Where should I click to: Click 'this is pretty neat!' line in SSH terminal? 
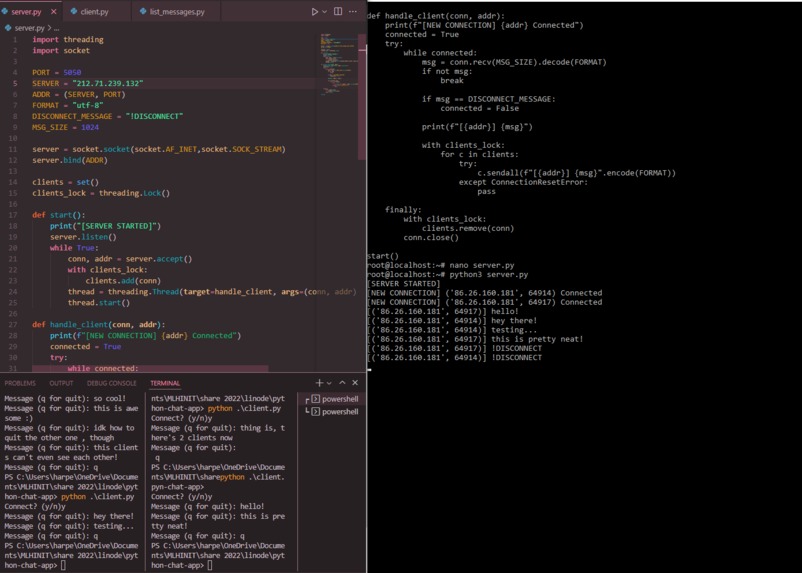[x=537, y=339]
